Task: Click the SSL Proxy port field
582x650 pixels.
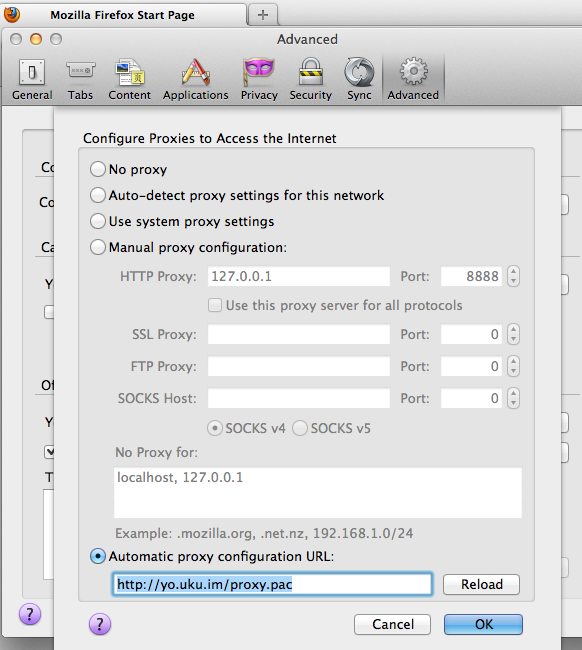Action: tap(471, 334)
